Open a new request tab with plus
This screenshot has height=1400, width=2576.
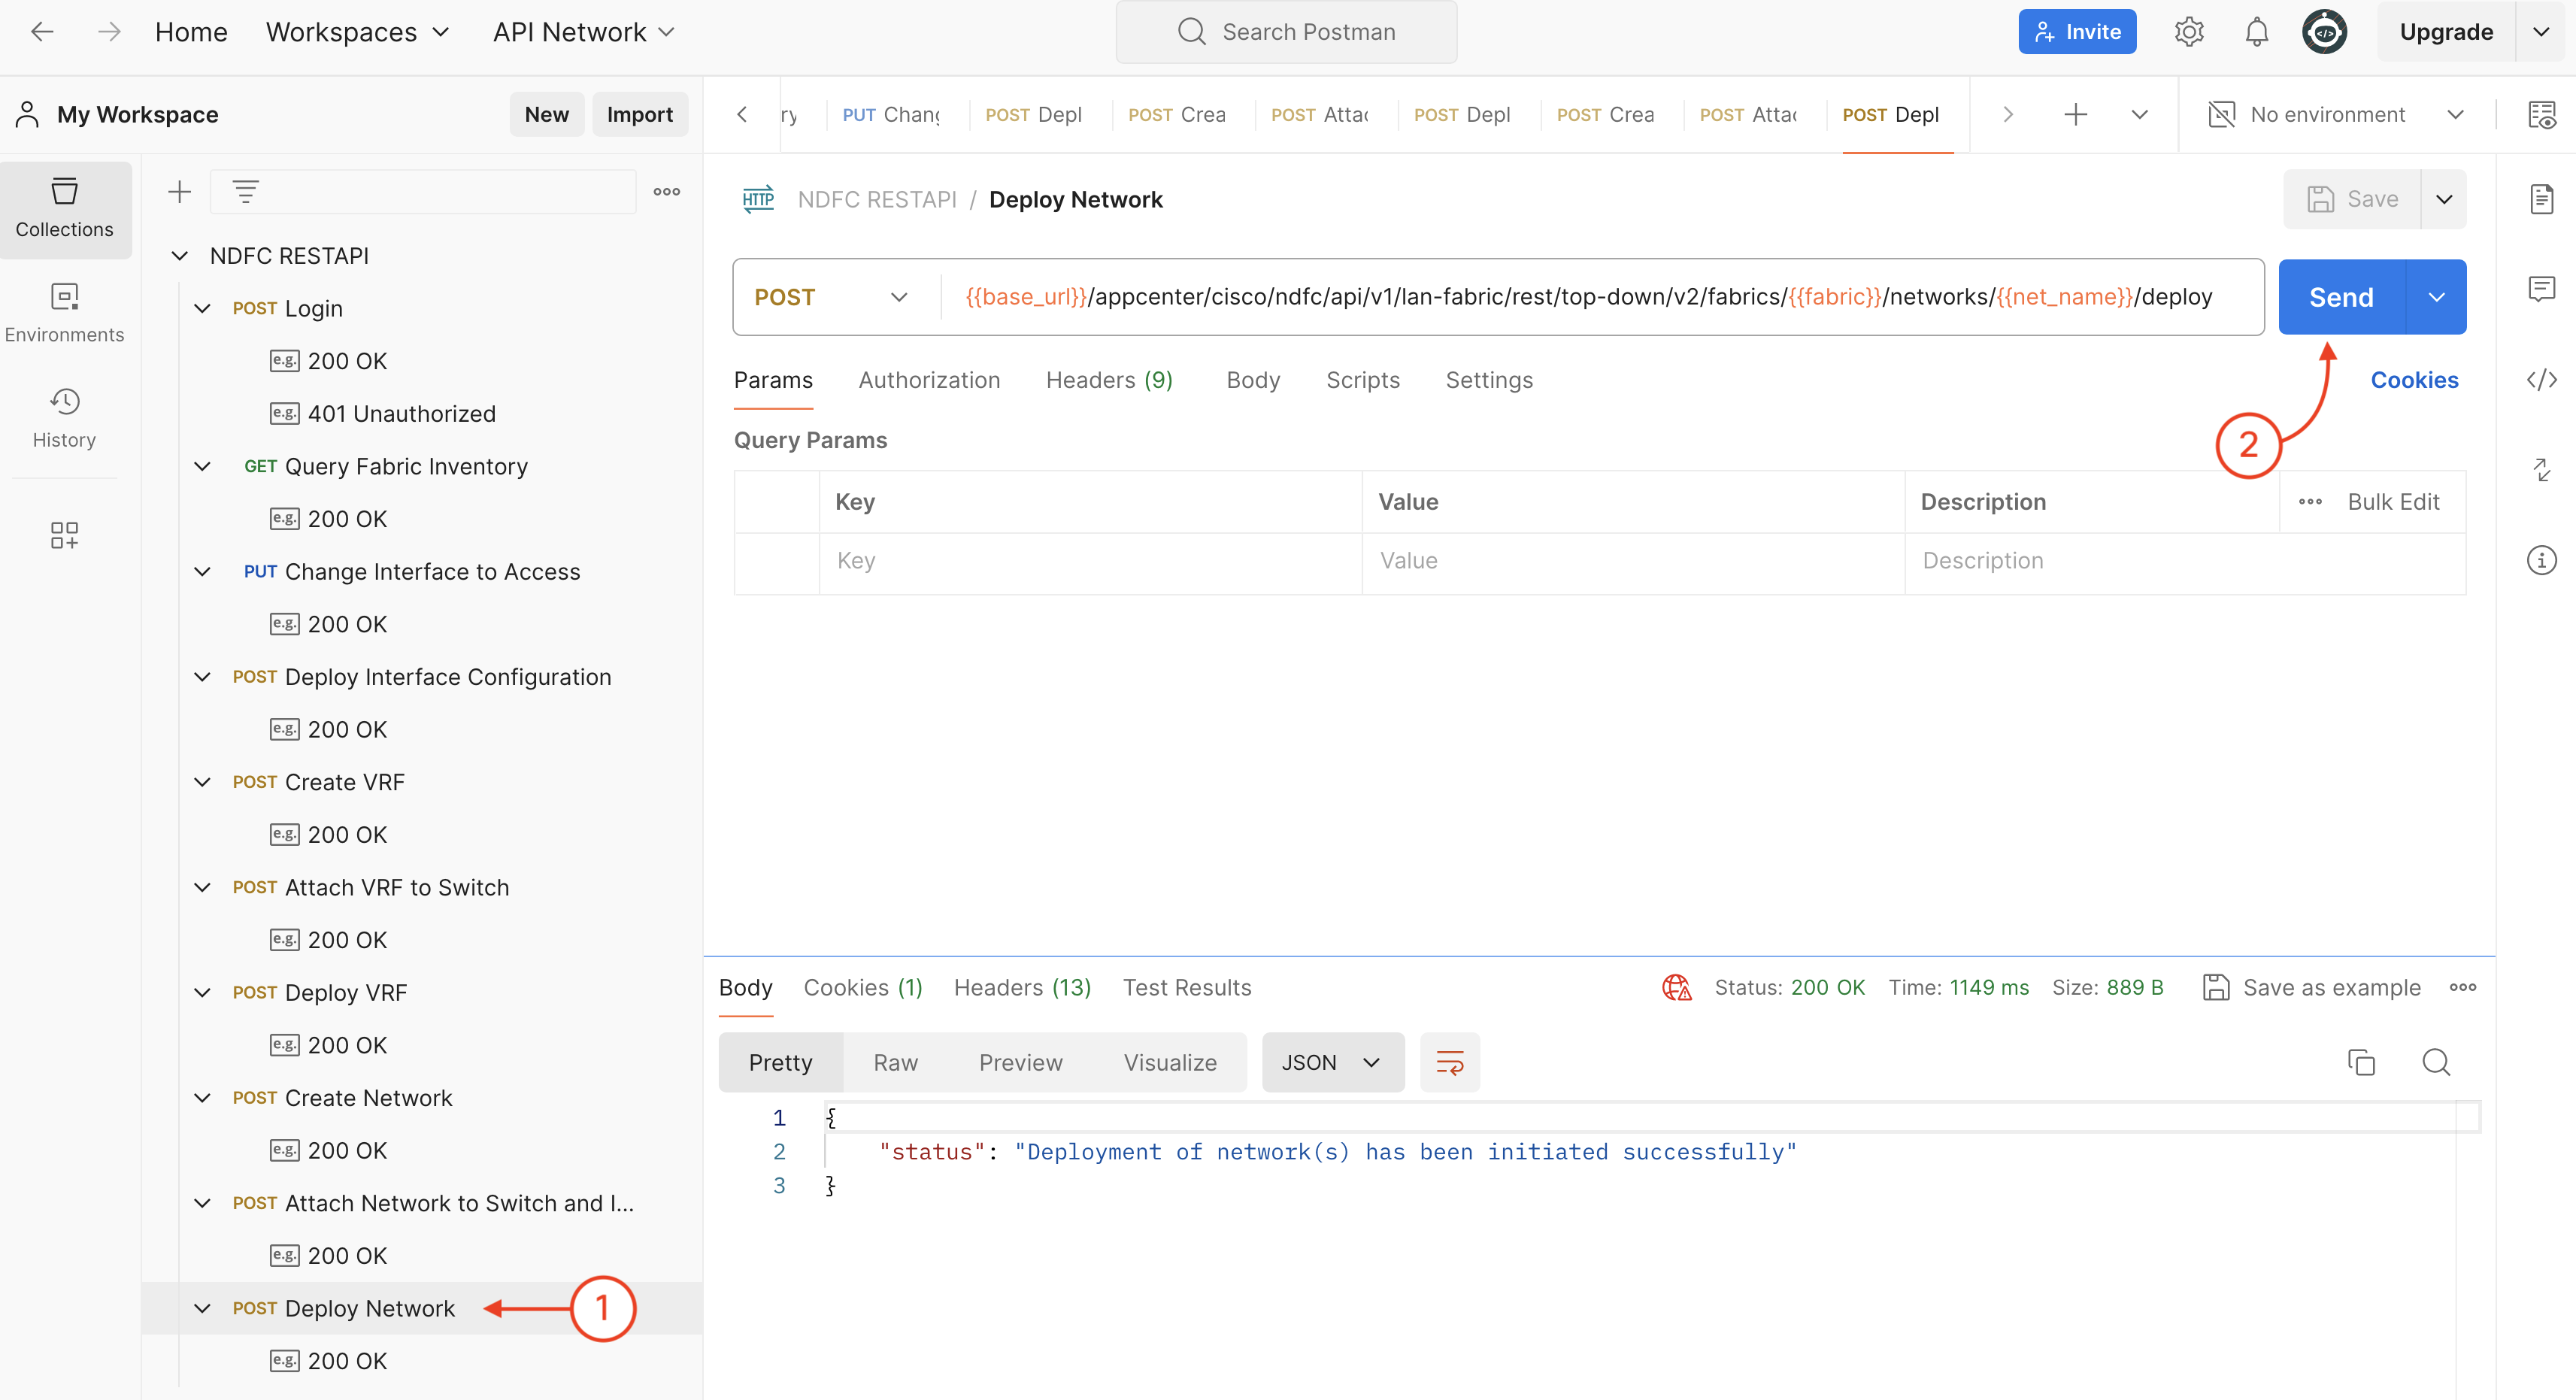click(x=2075, y=114)
